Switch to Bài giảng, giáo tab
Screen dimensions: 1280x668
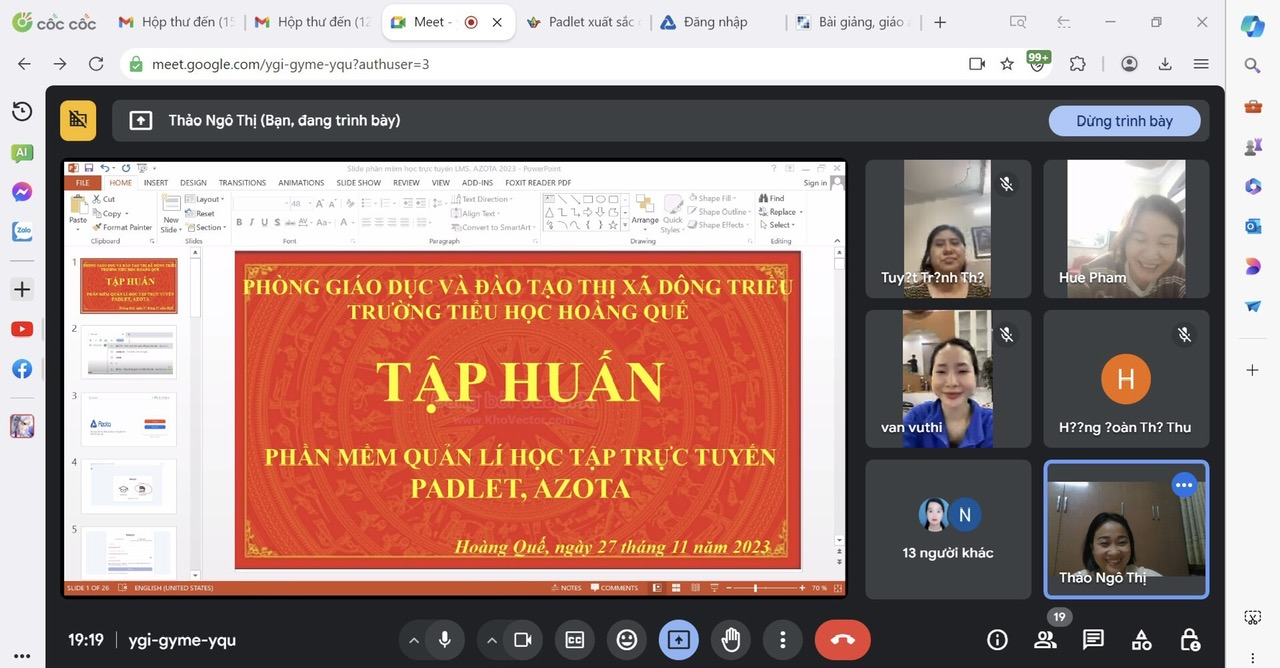click(x=852, y=22)
